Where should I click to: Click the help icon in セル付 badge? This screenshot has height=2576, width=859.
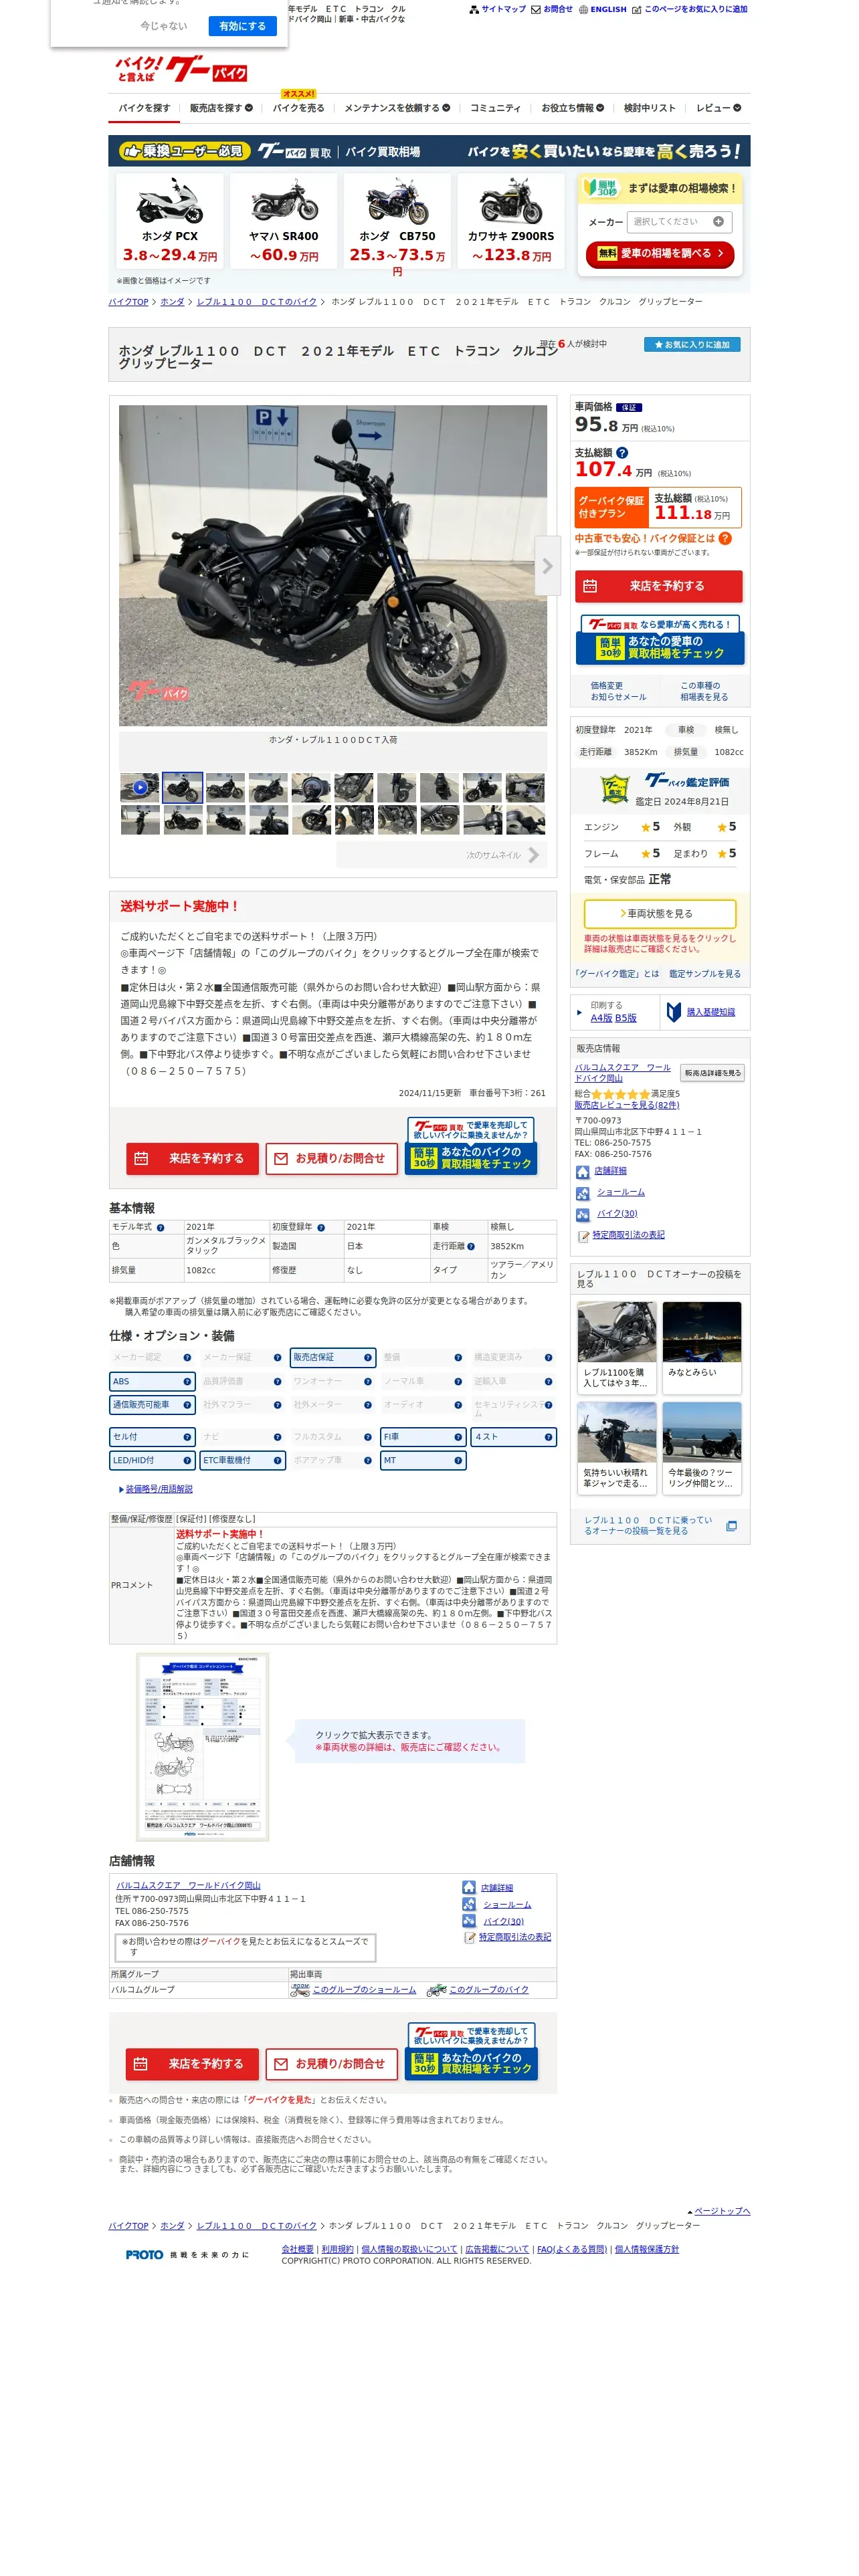187,1437
